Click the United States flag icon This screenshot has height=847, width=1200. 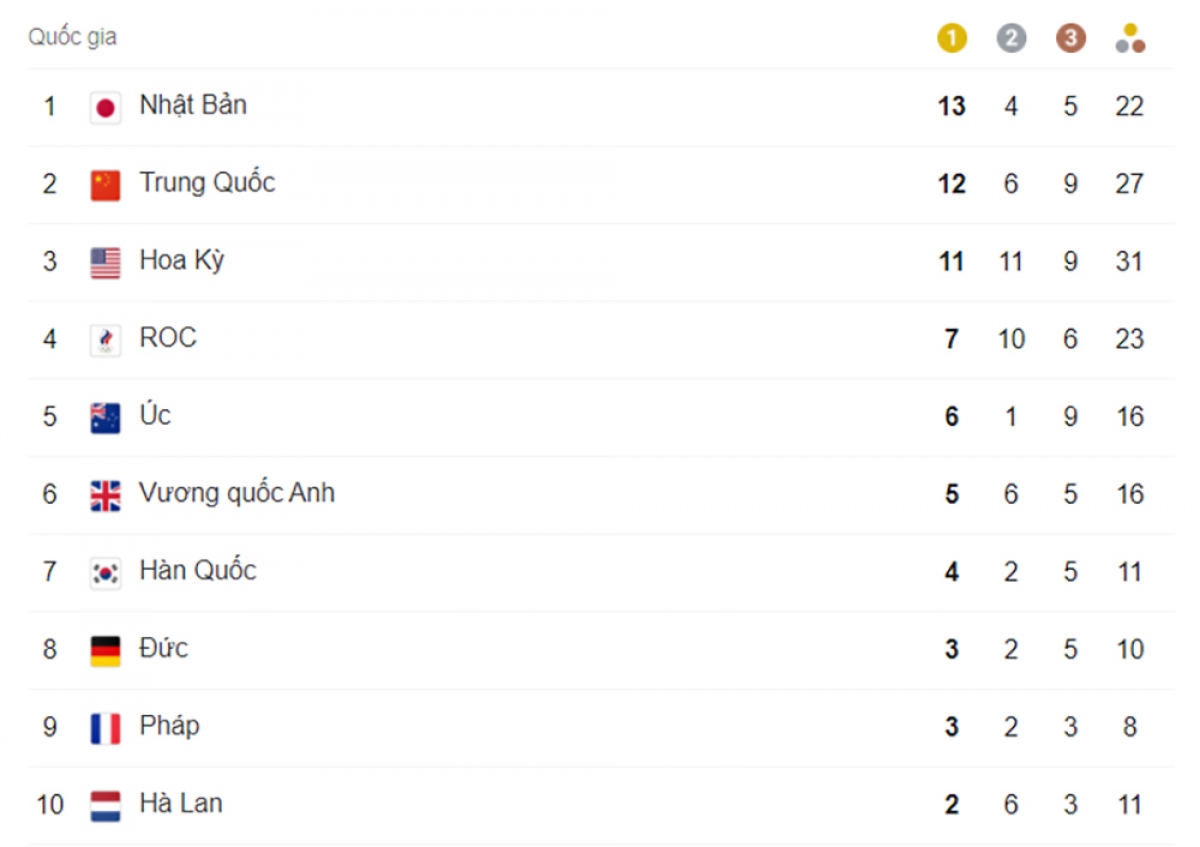click(x=105, y=262)
